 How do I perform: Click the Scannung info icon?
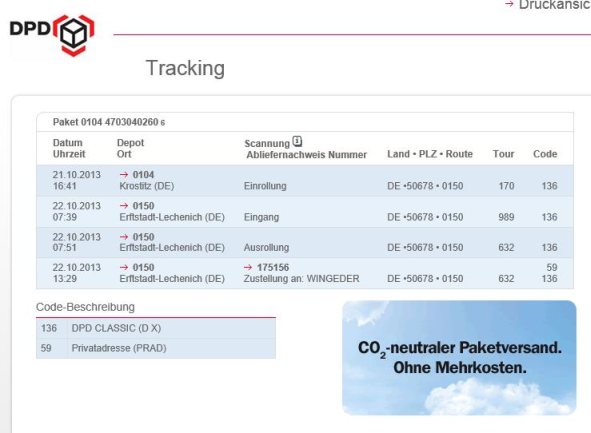click(x=297, y=141)
